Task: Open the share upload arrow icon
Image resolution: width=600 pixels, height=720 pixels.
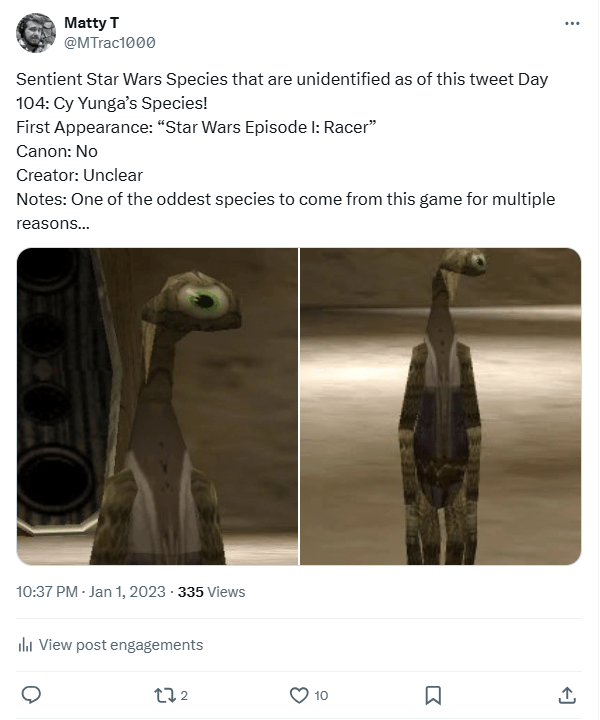Action: point(567,695)
